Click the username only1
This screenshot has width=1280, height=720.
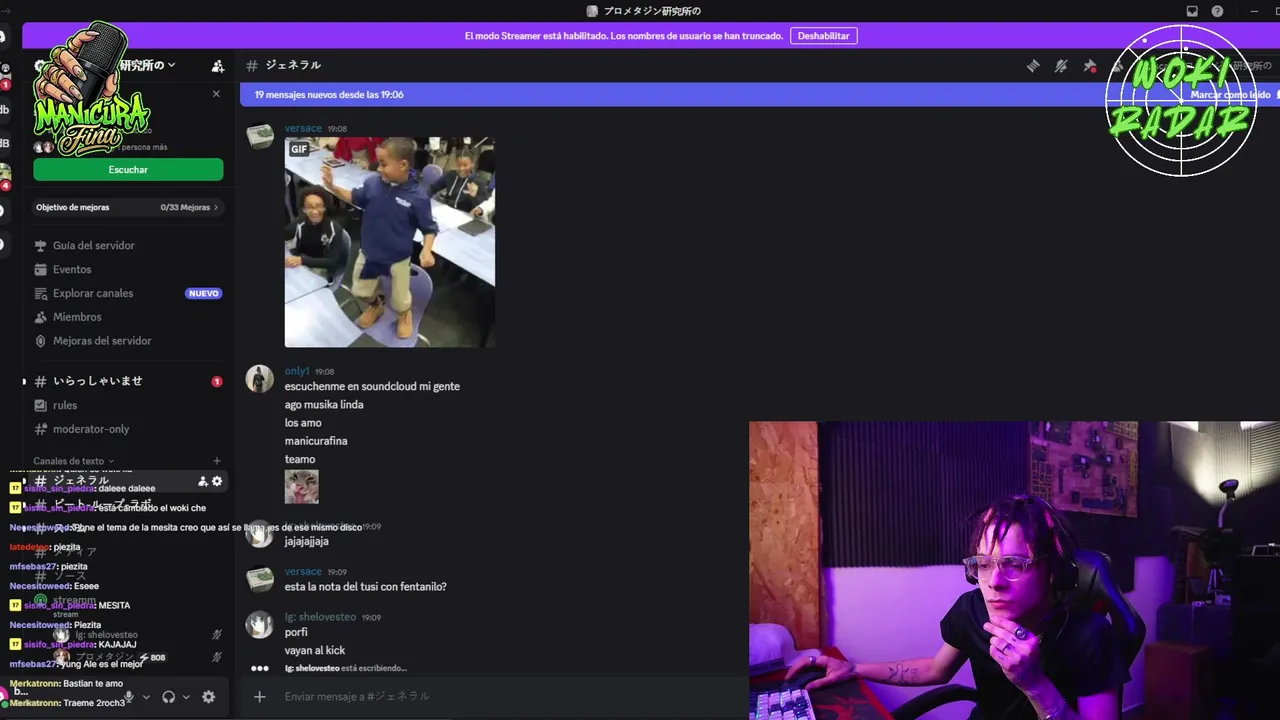click(297, 371)
